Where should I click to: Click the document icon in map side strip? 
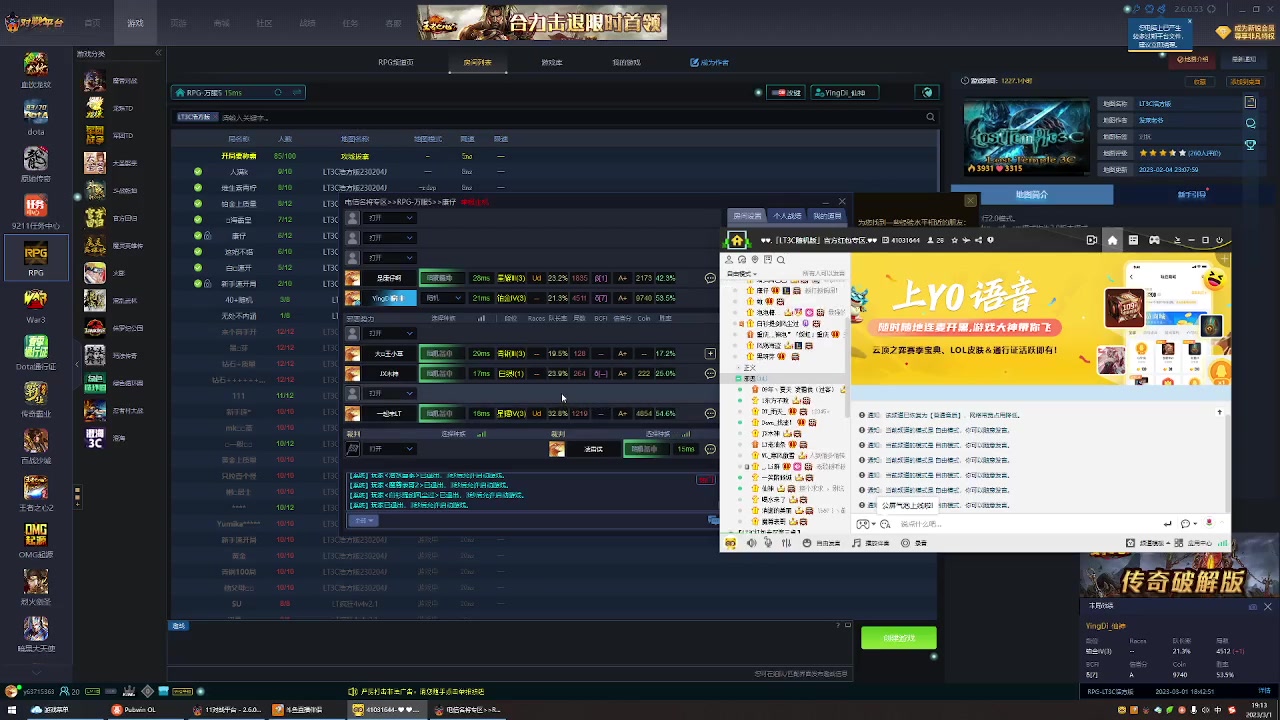coord(1250,102)
